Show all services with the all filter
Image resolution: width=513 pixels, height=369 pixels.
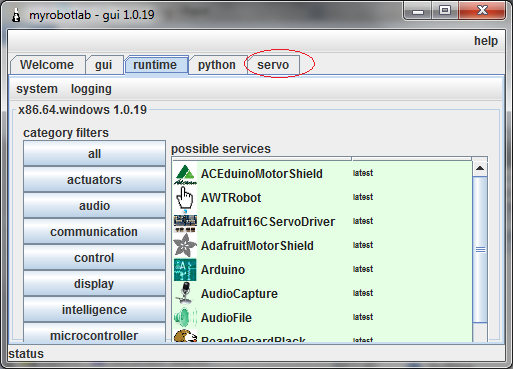click(x=94, y=154)
